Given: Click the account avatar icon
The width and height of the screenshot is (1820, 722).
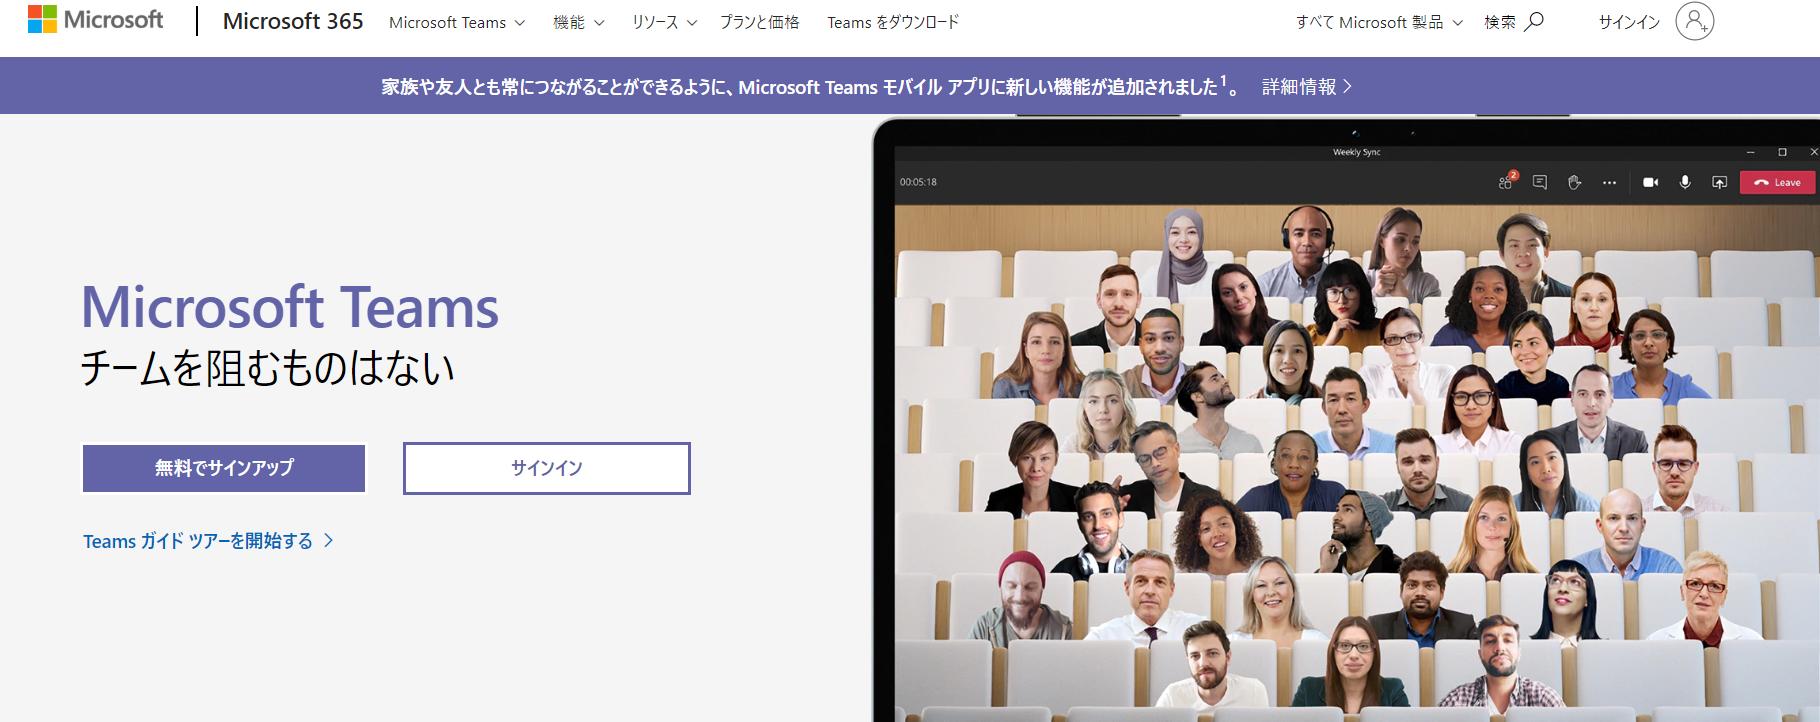Looking at the screenshot, I should tap(1694, 21).
